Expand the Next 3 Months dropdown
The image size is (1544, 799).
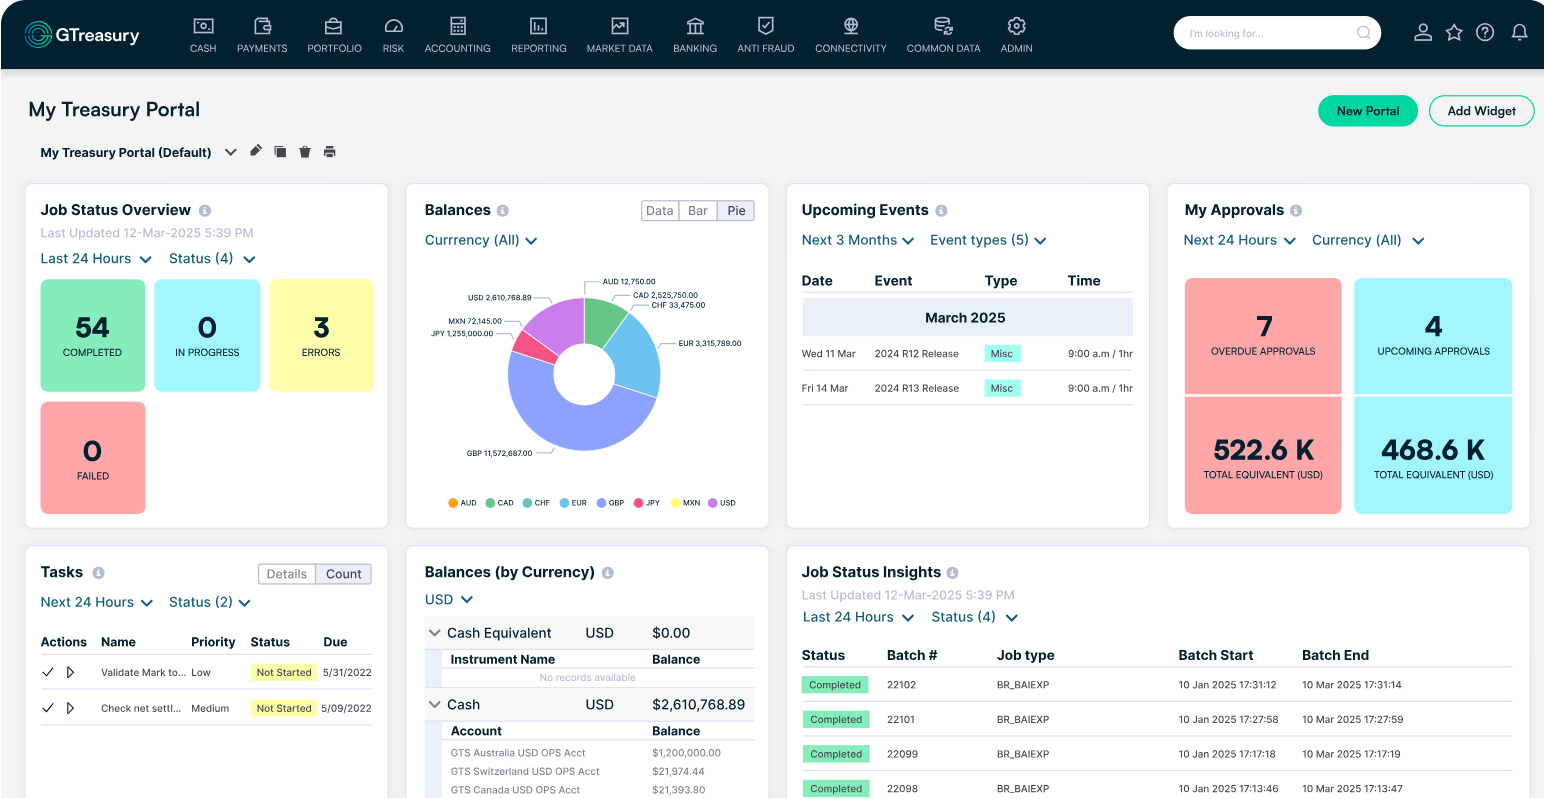858,240
